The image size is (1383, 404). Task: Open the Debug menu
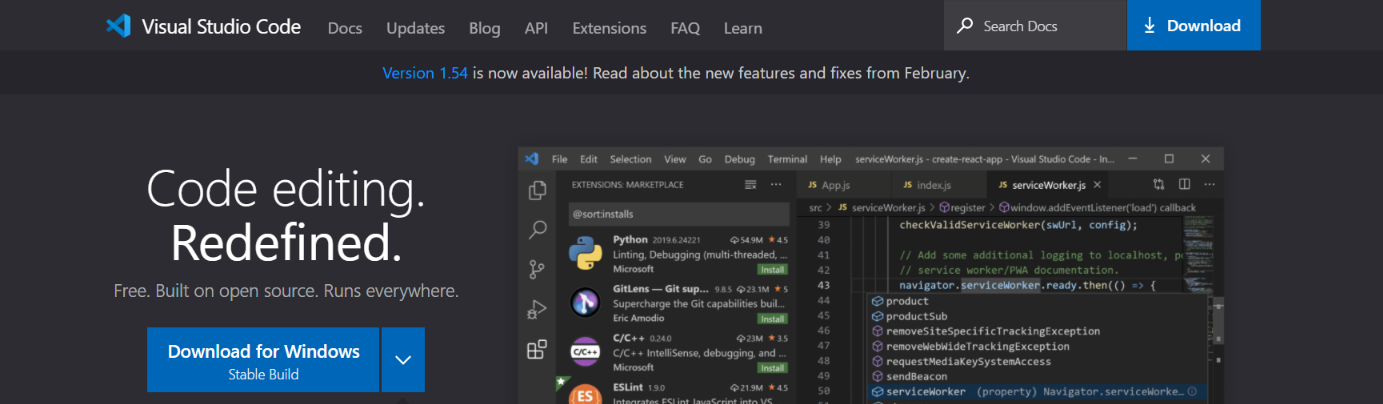(740, 159)
